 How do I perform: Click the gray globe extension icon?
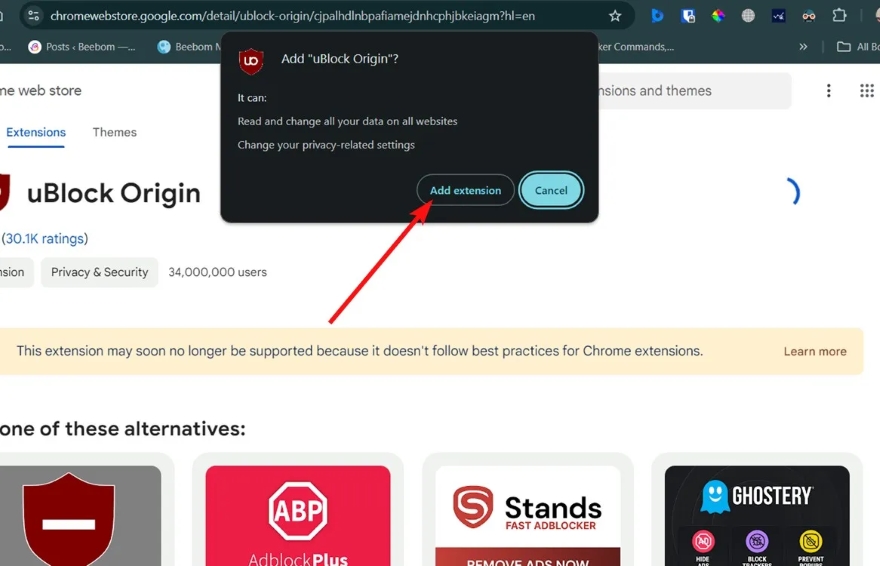[x=748, y=16]
